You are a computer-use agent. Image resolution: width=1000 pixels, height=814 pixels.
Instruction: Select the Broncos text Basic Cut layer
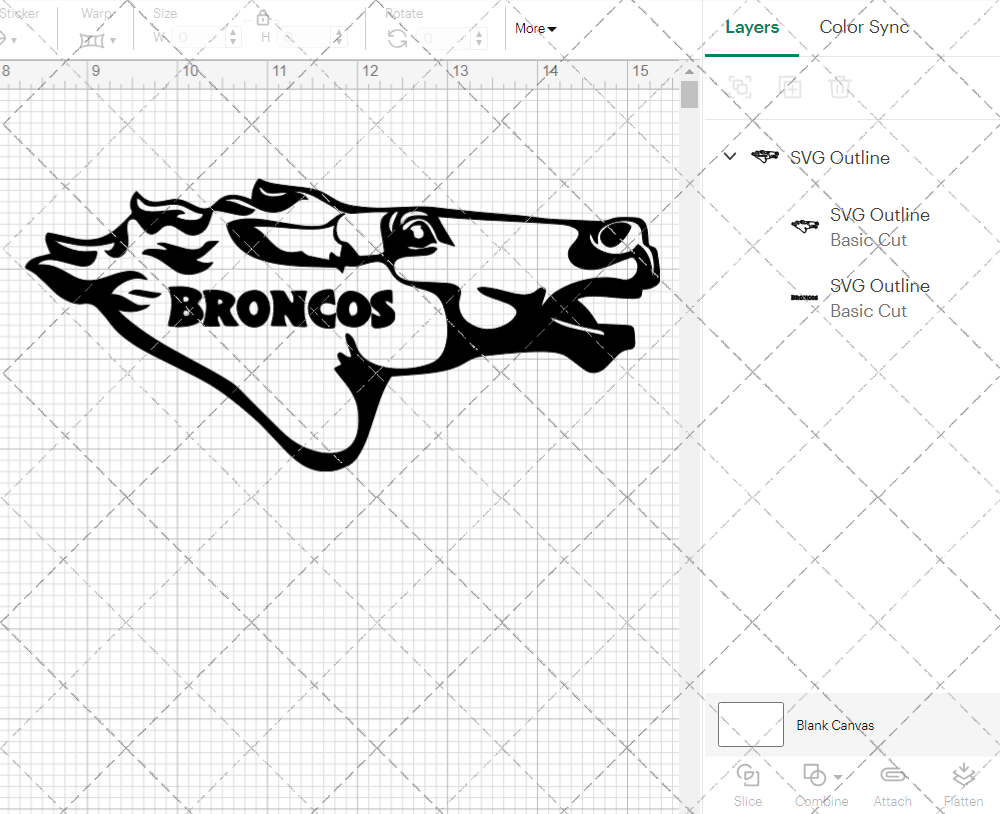pyautogui.click(x=880, y=297)
